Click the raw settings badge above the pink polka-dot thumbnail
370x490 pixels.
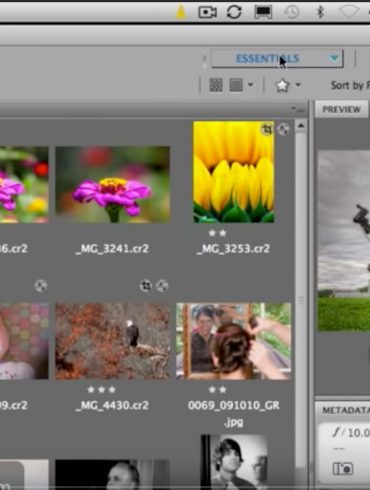pos(41,286)
